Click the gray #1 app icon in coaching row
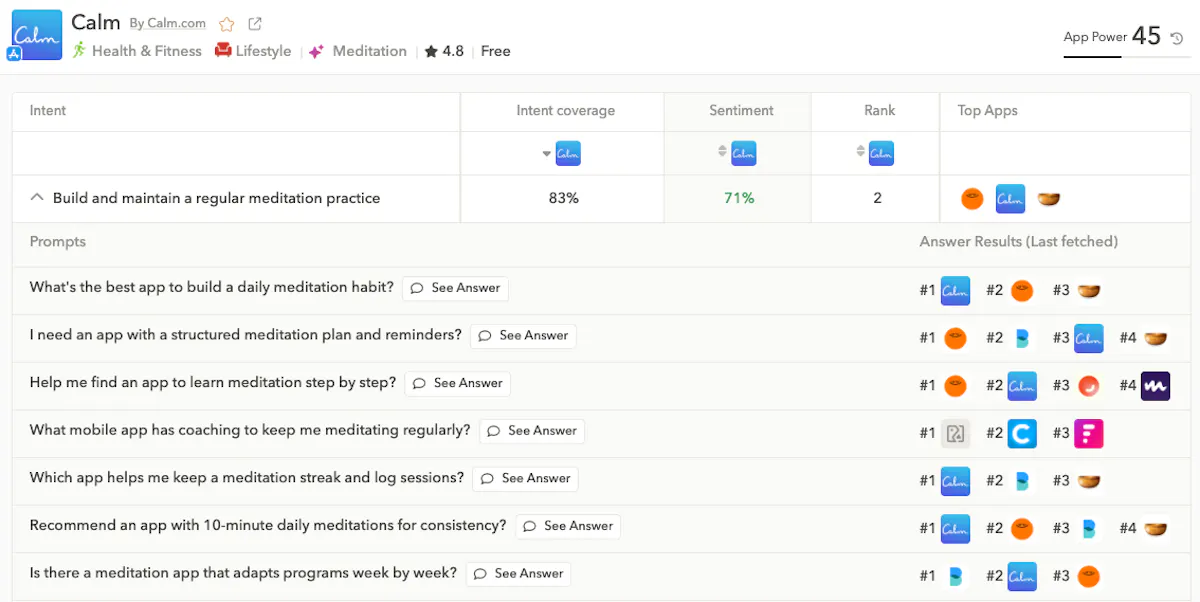 [955, 433]
